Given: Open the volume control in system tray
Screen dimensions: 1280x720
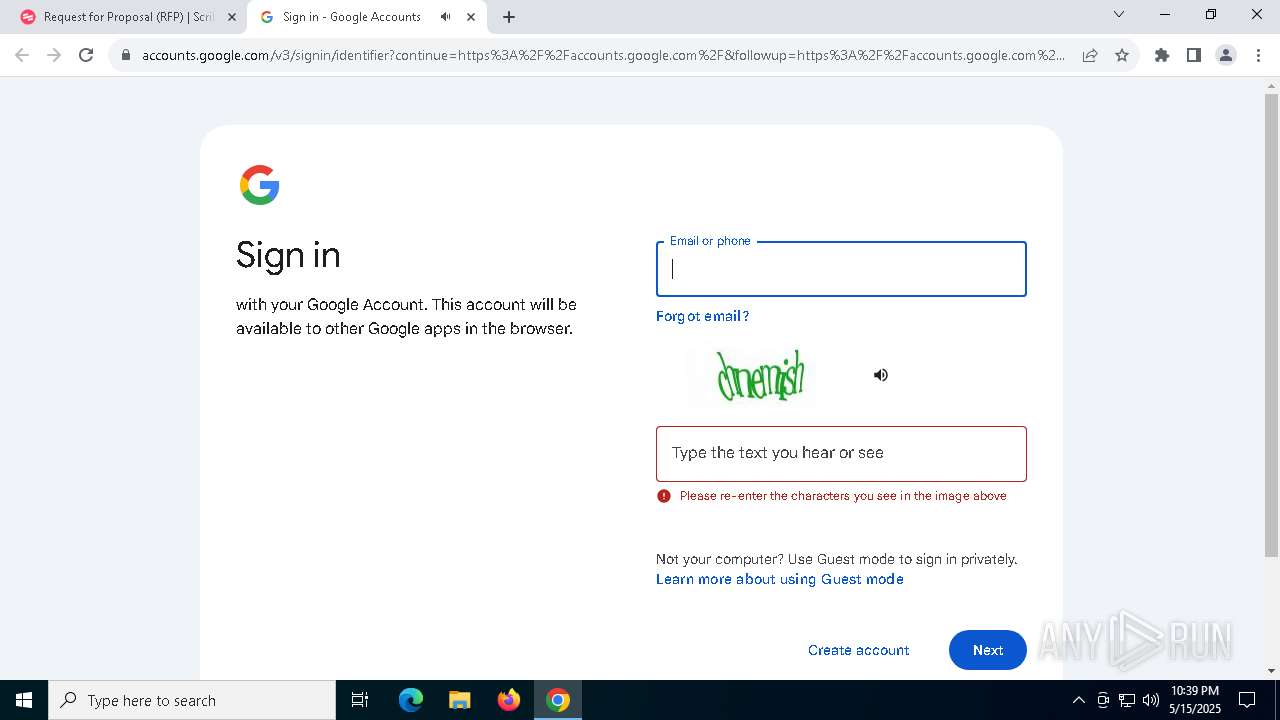Looking at the screenshot, I should click(x=1151, y=700).
